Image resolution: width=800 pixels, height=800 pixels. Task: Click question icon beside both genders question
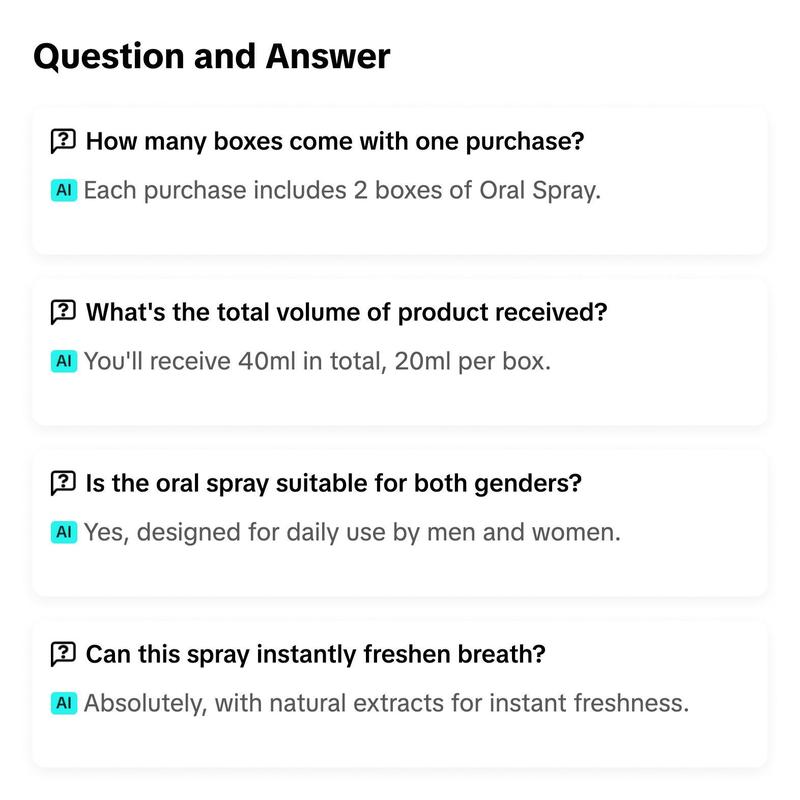click(x=63, y=483)
